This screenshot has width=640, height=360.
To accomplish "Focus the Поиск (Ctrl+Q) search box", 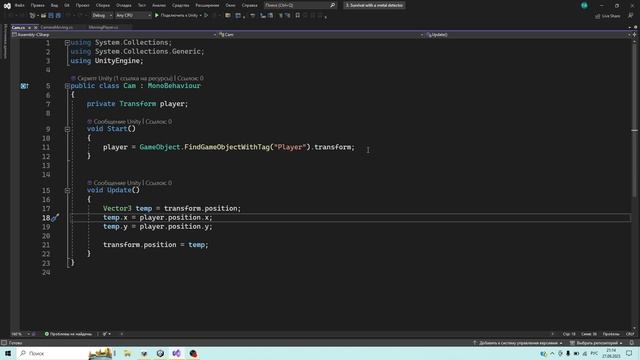I will click(x=300, y=5).
